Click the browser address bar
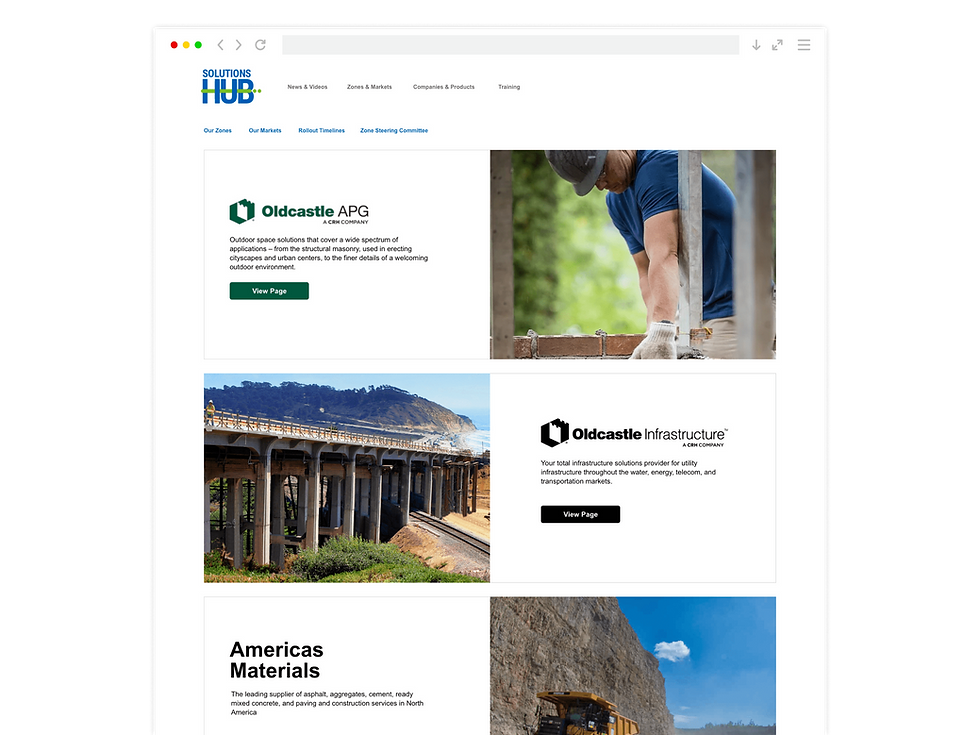980x735 pixels. pos(511,45)
